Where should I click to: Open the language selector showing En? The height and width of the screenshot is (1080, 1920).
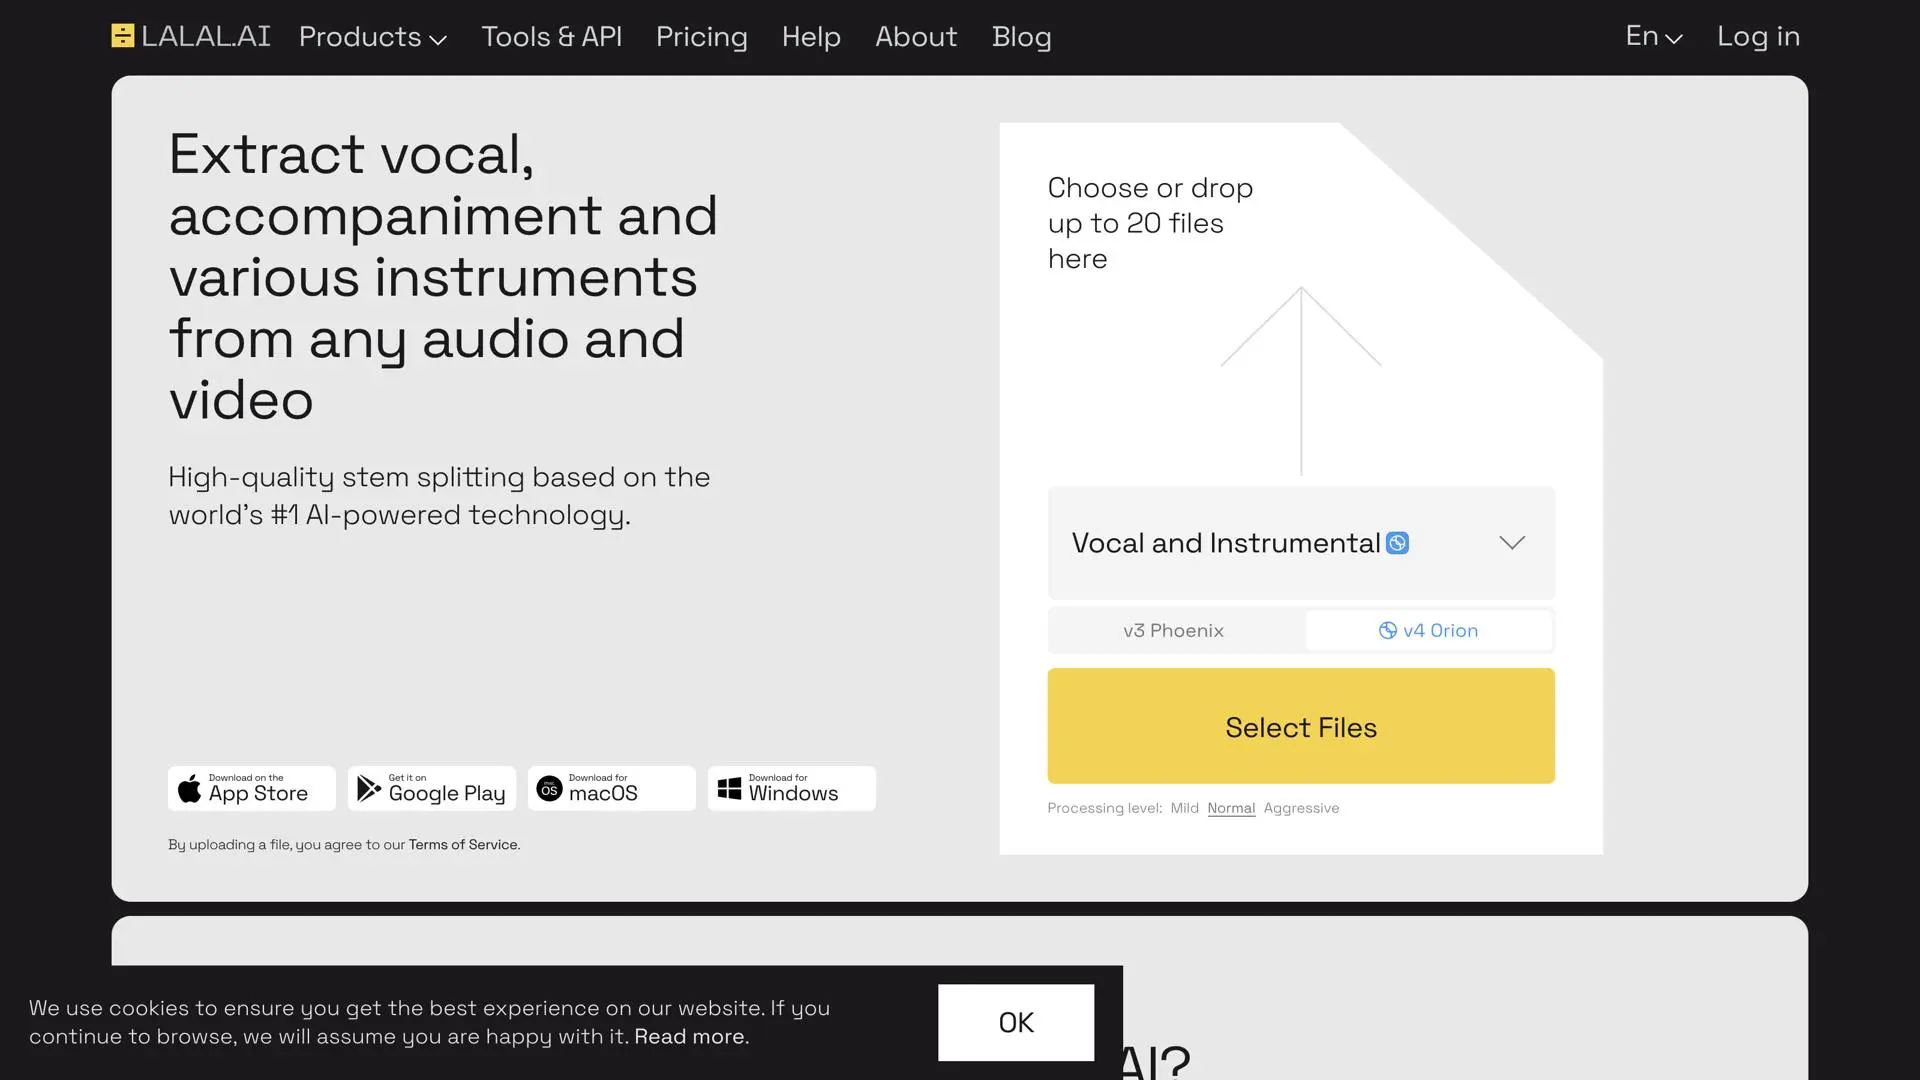[1652, 37]
